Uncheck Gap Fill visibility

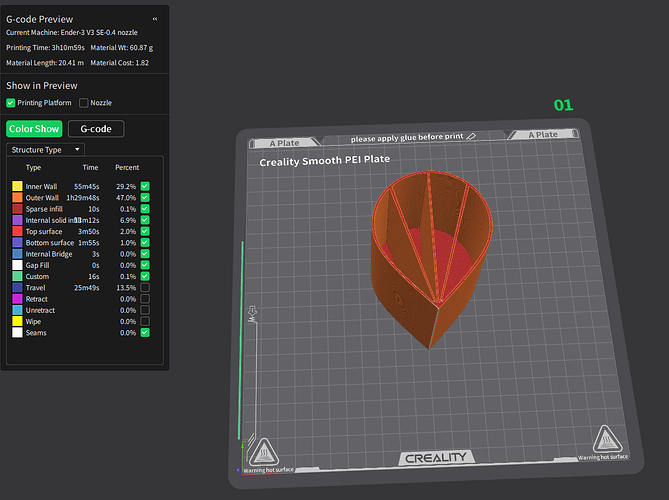pos(145,265)
